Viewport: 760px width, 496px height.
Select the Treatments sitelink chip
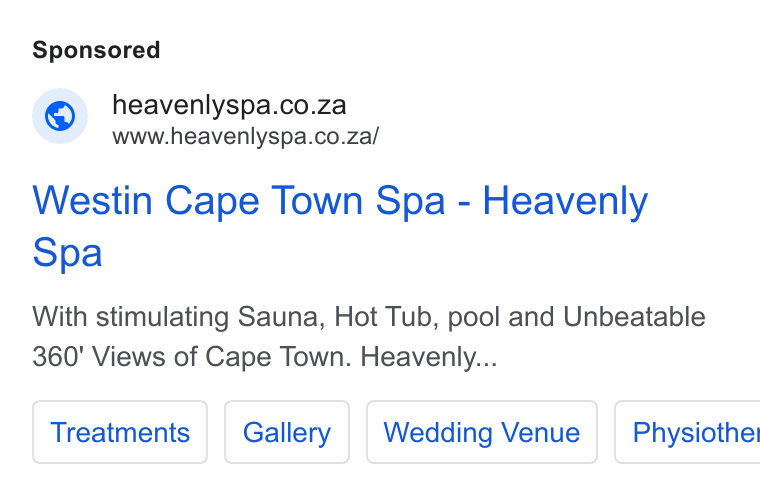pos(120,432)
